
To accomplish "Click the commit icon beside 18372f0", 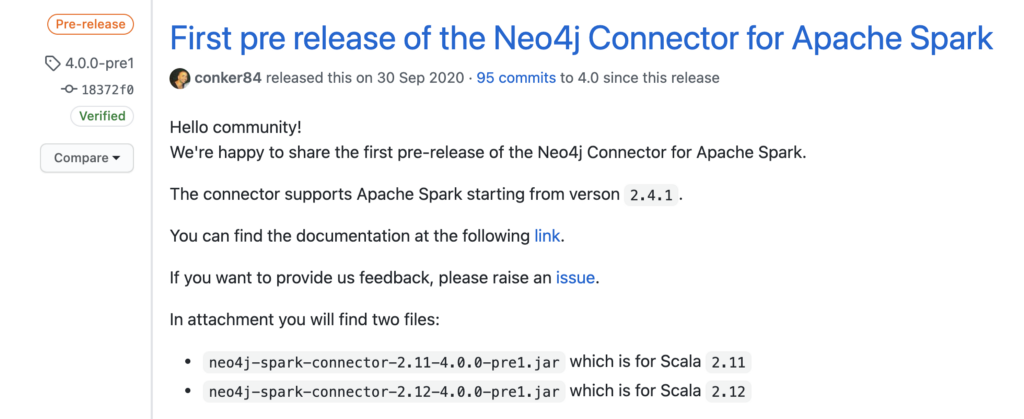I will pyautogui.click(x=69, y=90).
